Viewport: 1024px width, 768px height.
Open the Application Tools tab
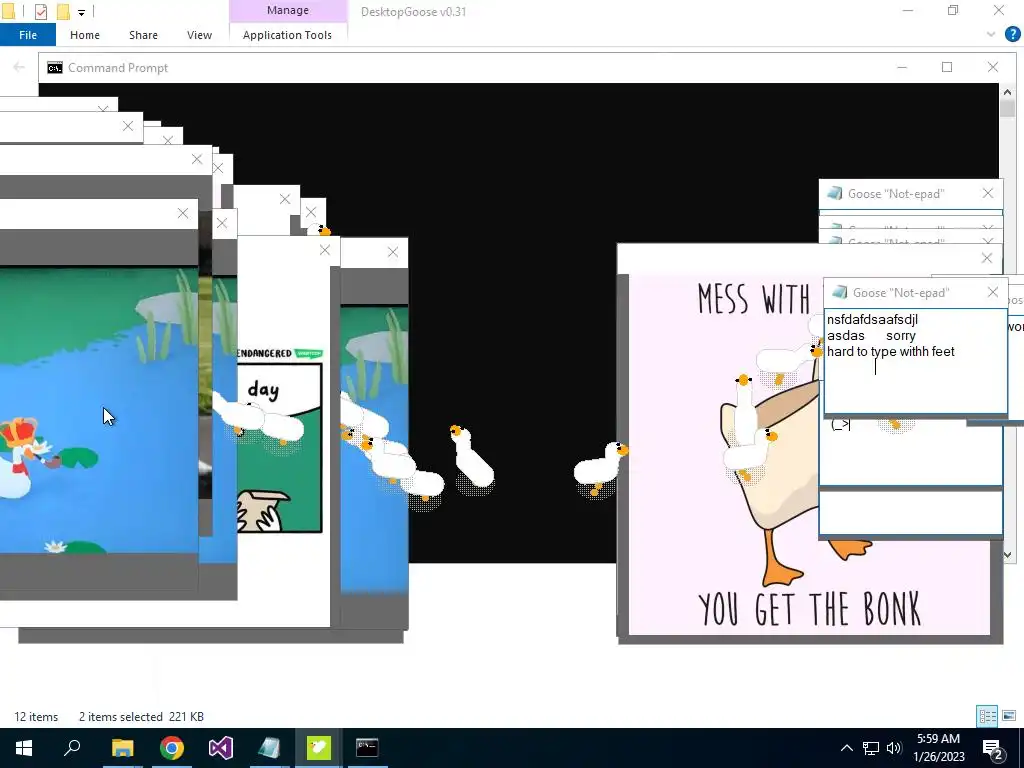coord(287,35)
